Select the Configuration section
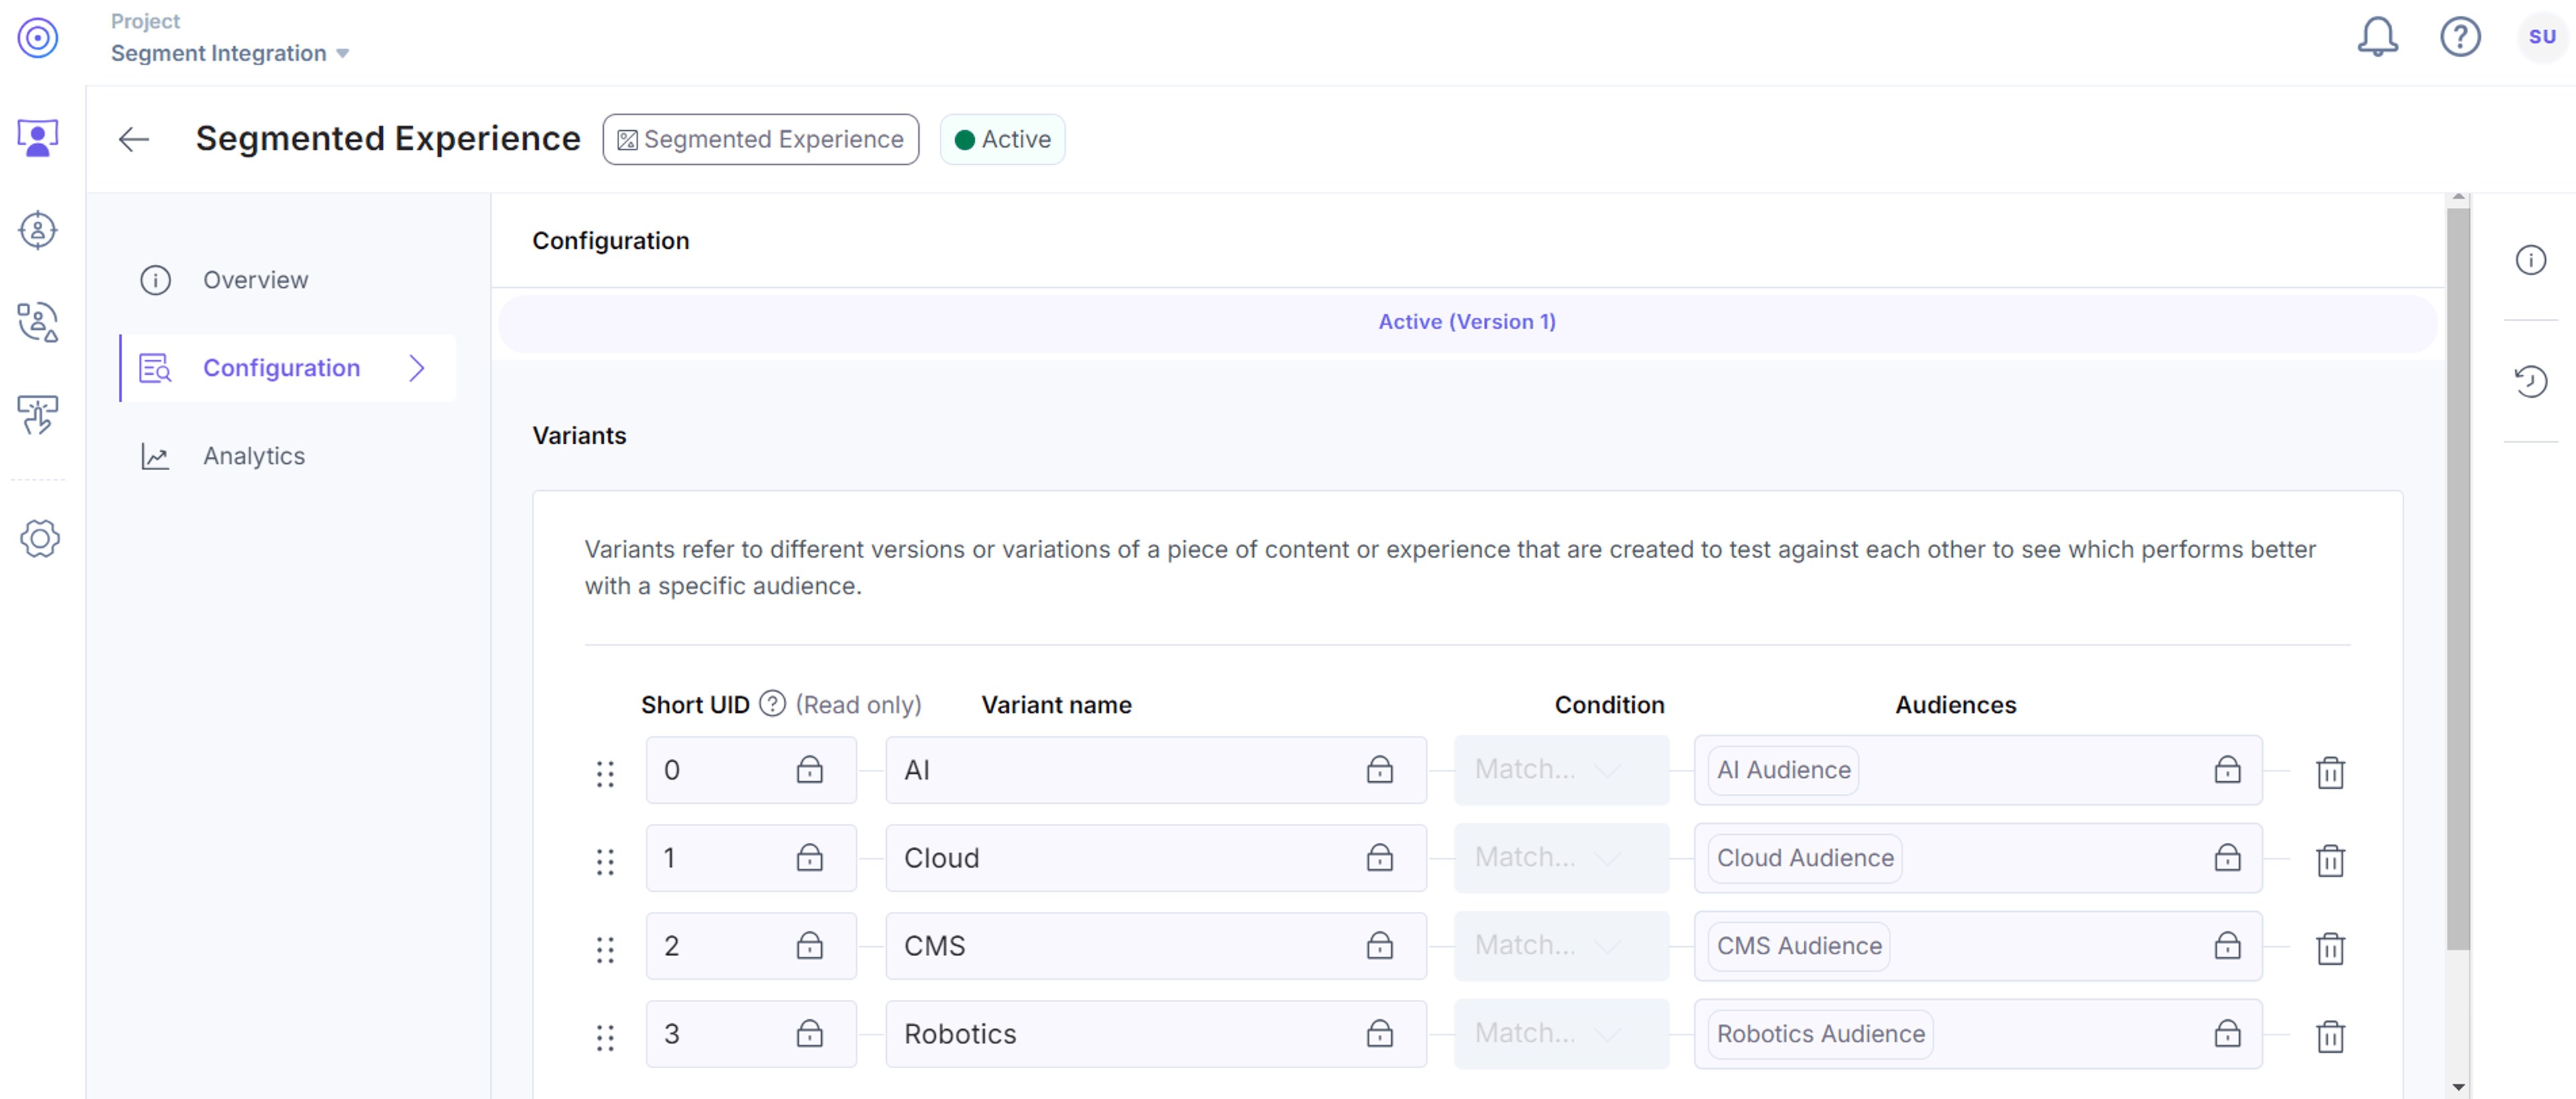 coord(288,368)
